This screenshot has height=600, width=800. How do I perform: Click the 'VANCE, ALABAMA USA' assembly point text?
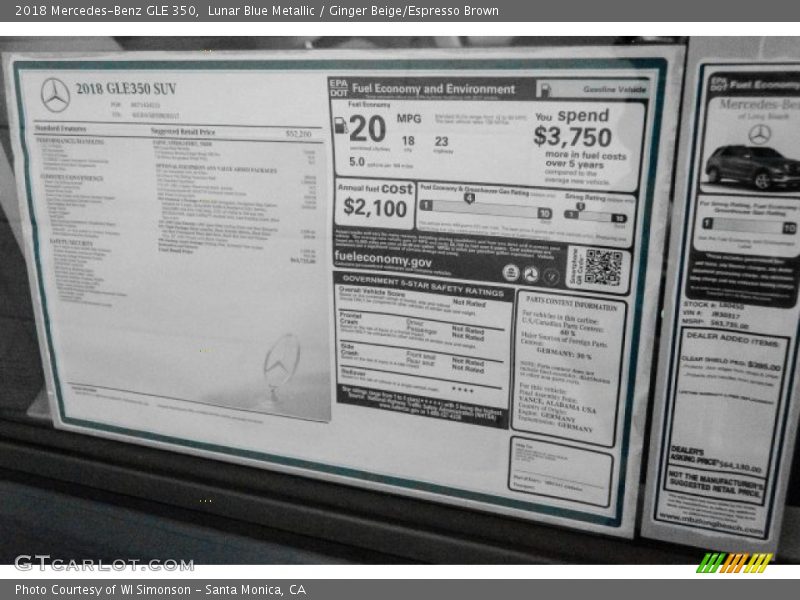557,405
